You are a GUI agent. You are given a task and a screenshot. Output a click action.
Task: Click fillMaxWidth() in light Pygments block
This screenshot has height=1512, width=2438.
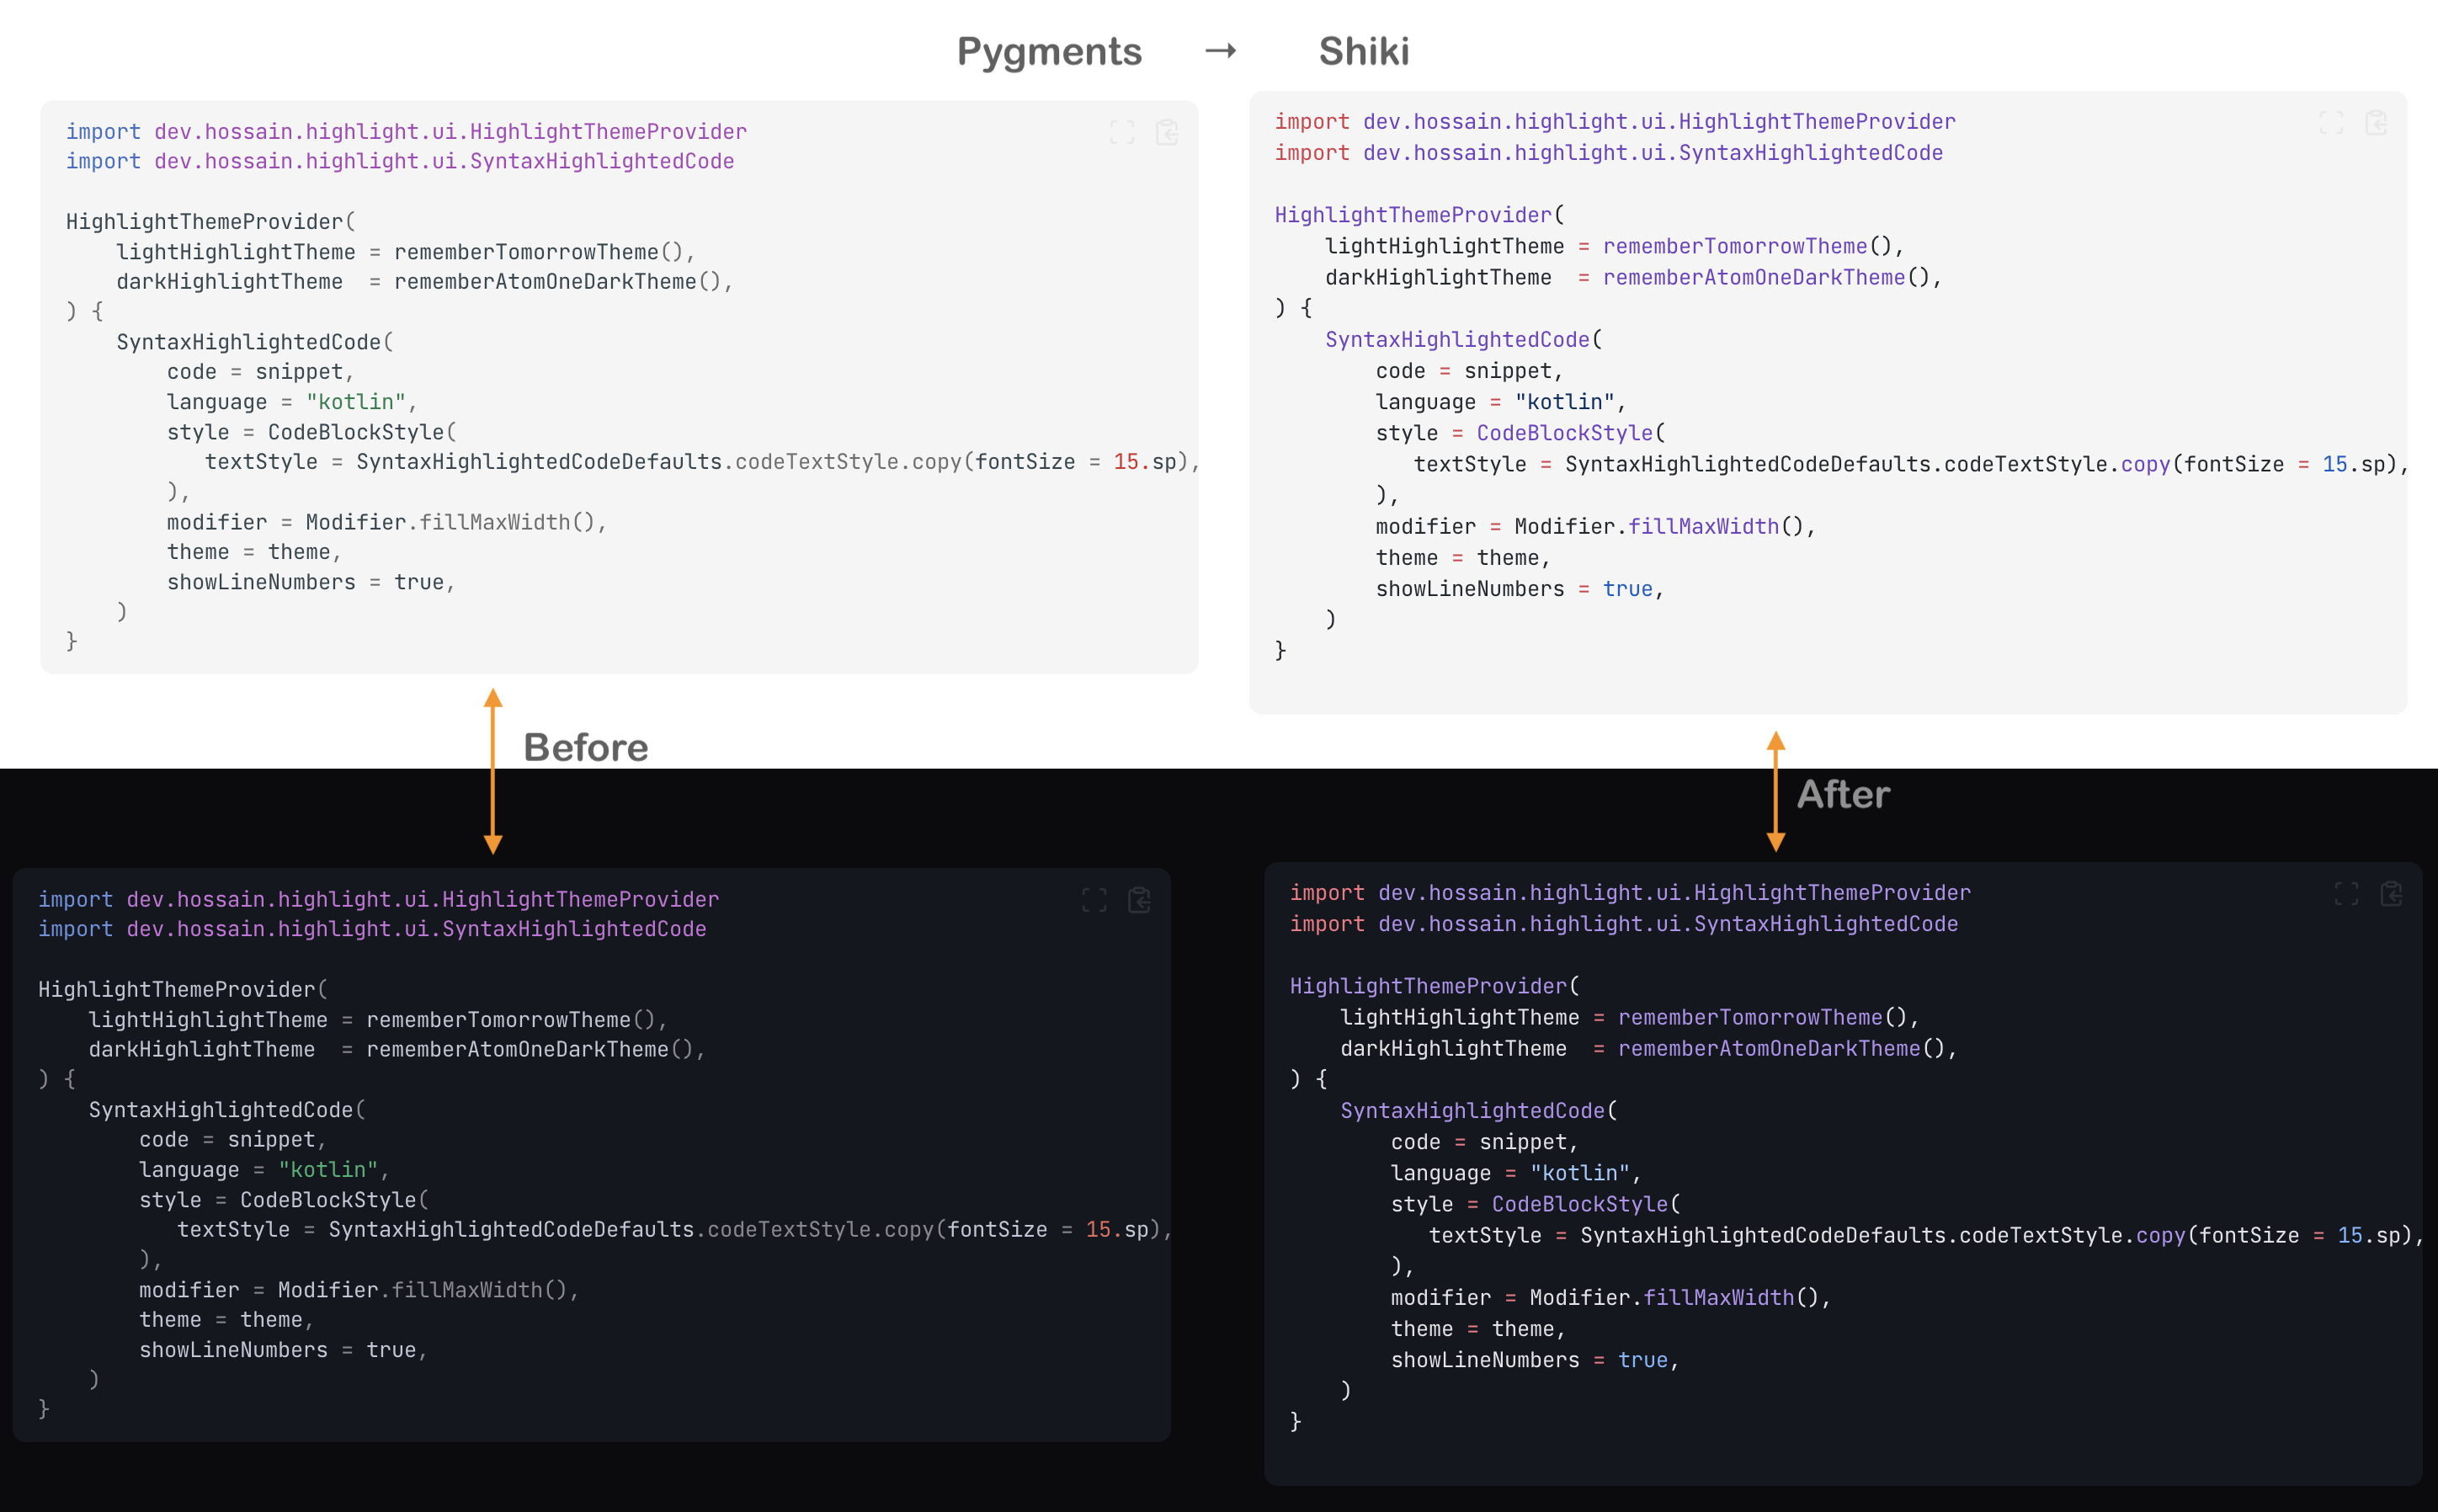pos(507,523)
